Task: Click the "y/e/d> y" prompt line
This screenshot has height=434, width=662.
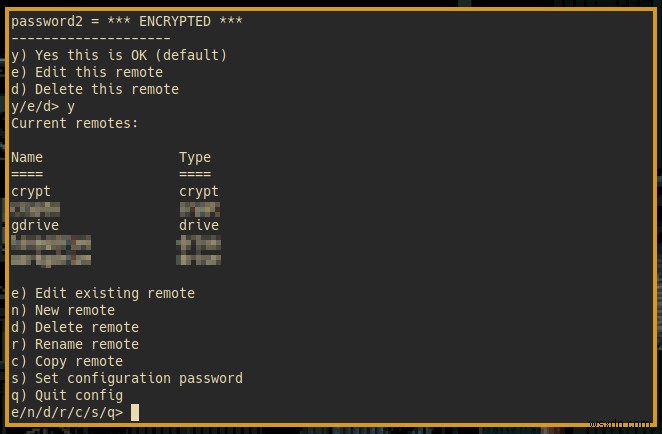Action: (x=43, y=106)
